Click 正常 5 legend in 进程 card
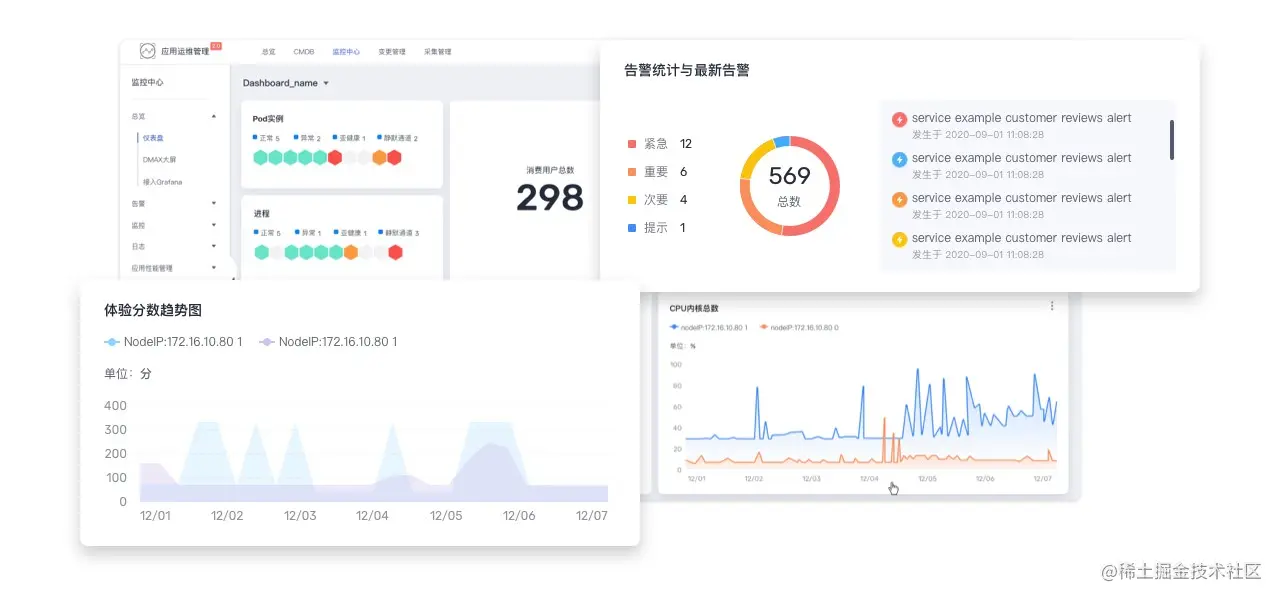 click(x=266, y=233)
